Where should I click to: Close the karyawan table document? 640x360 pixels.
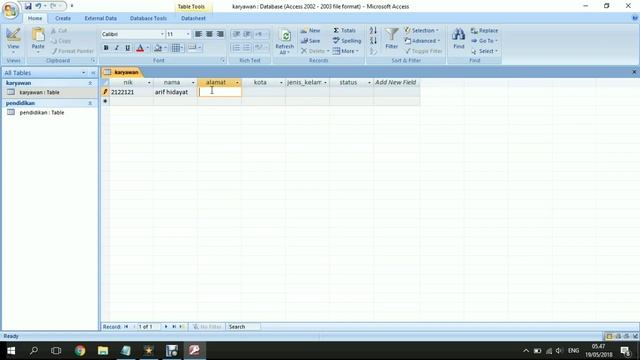coord(634,72)
